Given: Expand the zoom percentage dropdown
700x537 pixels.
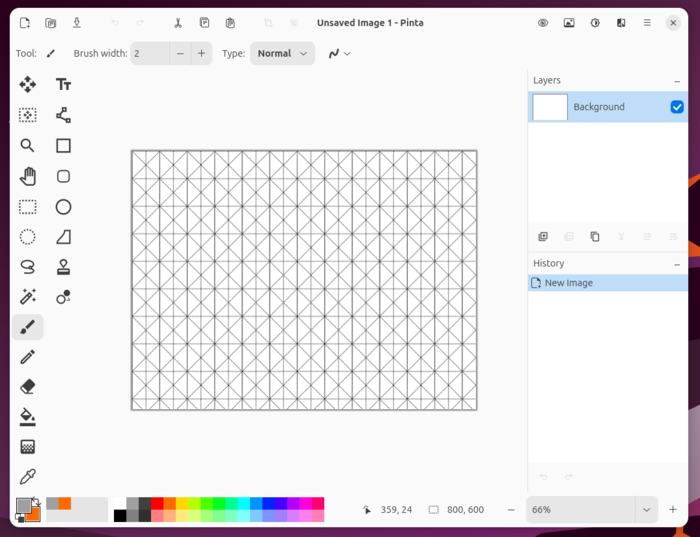Looking at the screenshot, I should (x=646, y=510).
